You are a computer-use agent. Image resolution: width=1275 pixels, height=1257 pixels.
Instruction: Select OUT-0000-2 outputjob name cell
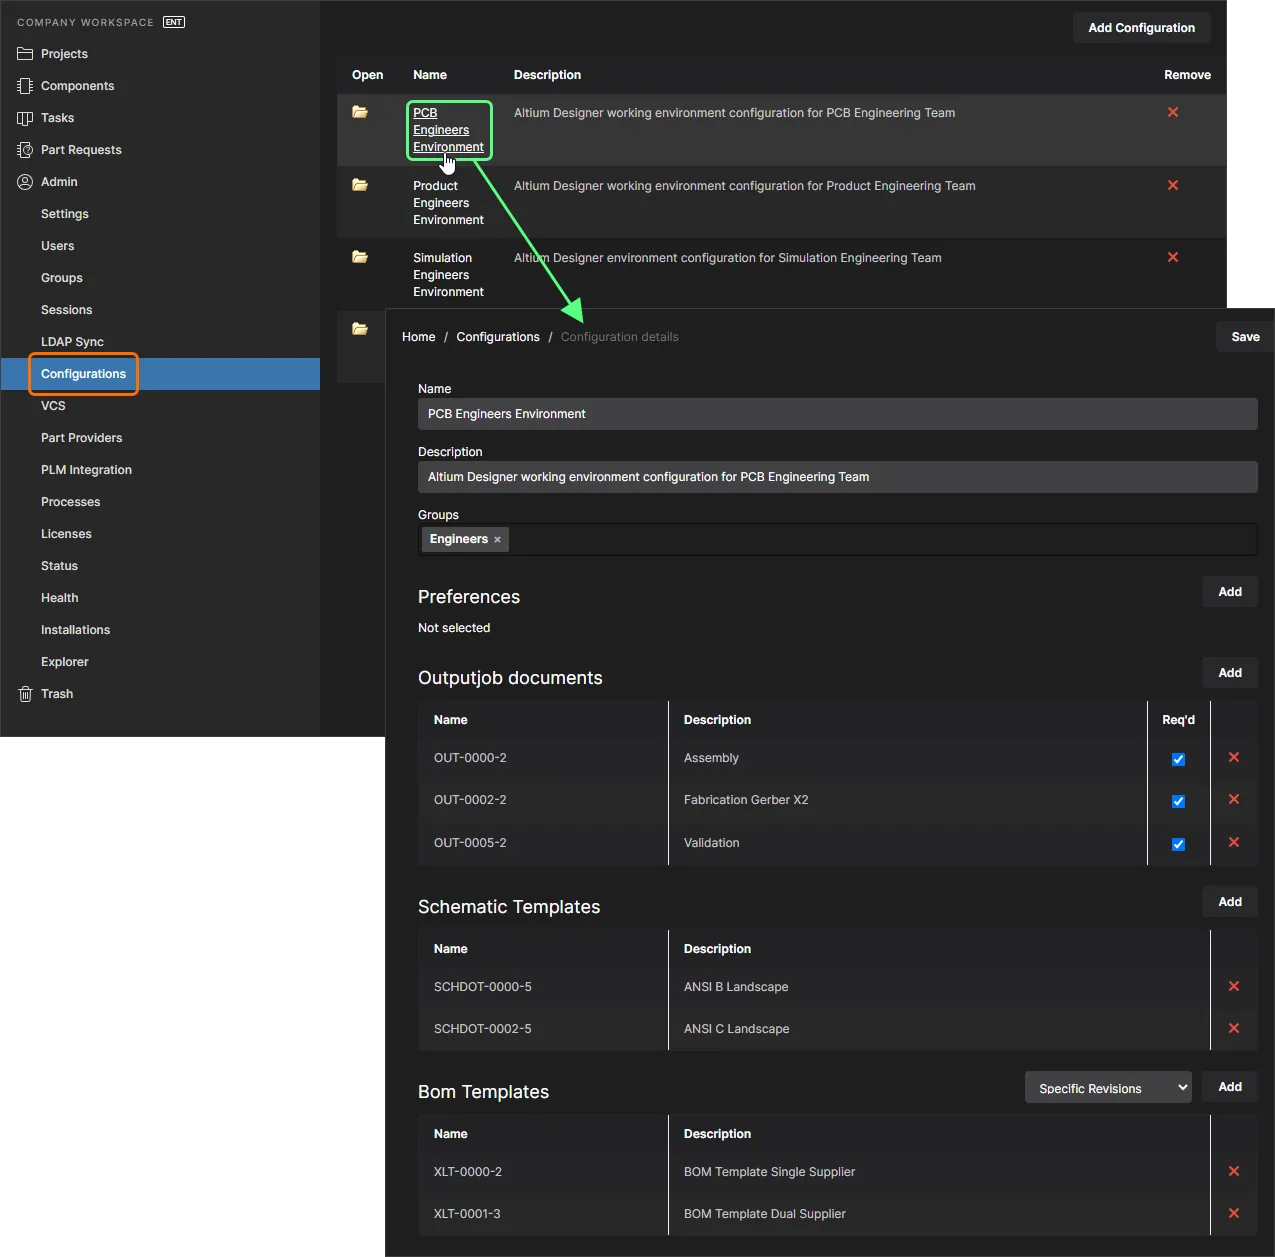(470, 758)
